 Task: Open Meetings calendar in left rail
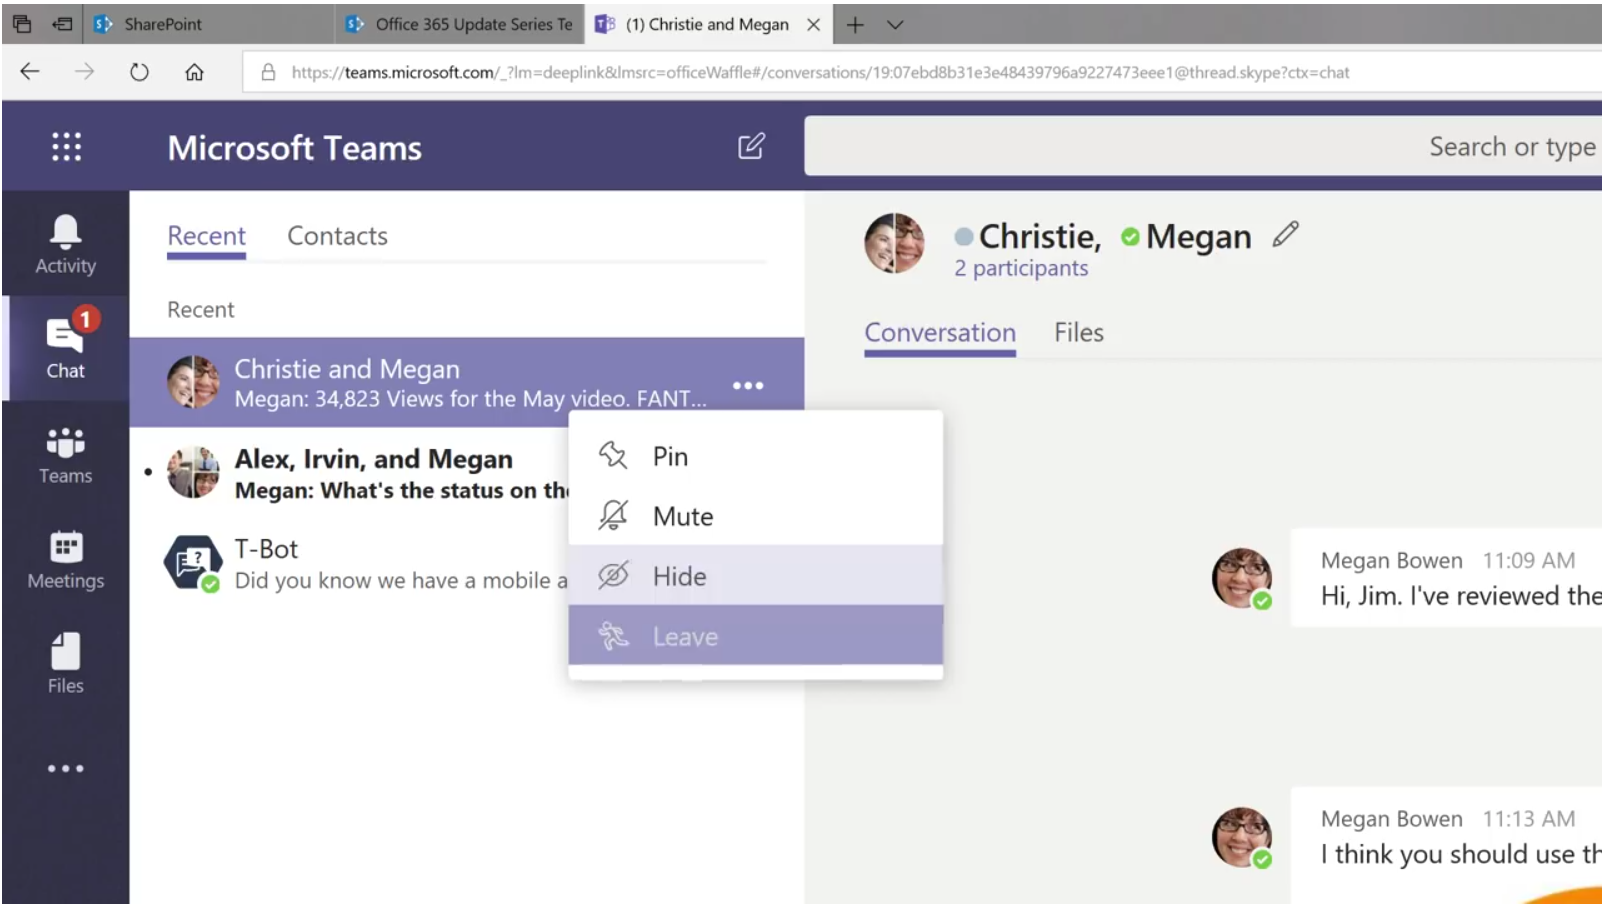[x=65, y=559]
